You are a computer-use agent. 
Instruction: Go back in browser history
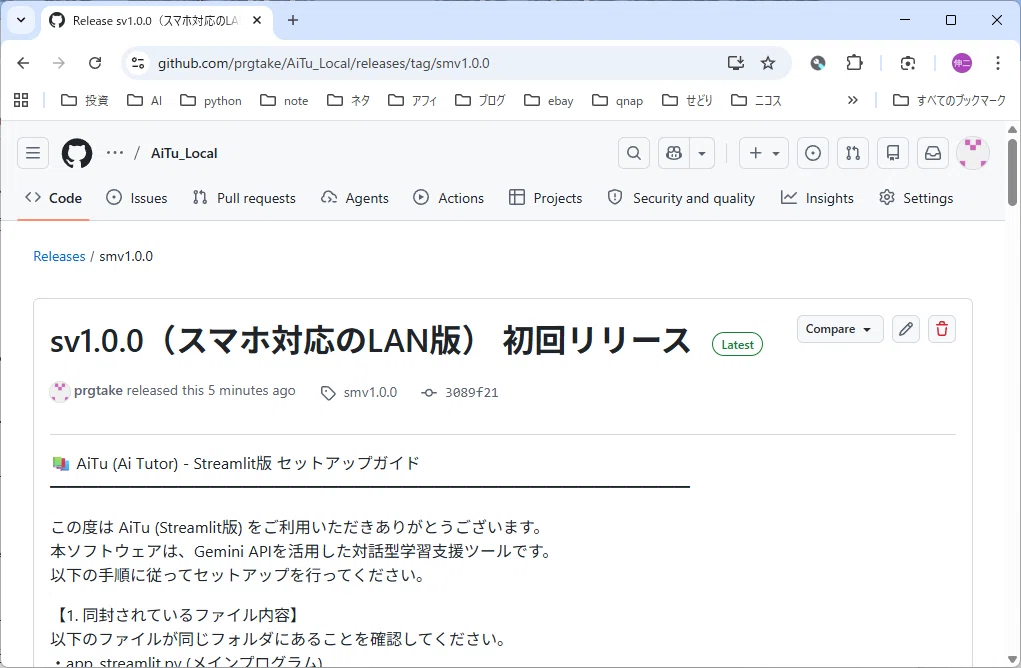click(x=23, y=63)
